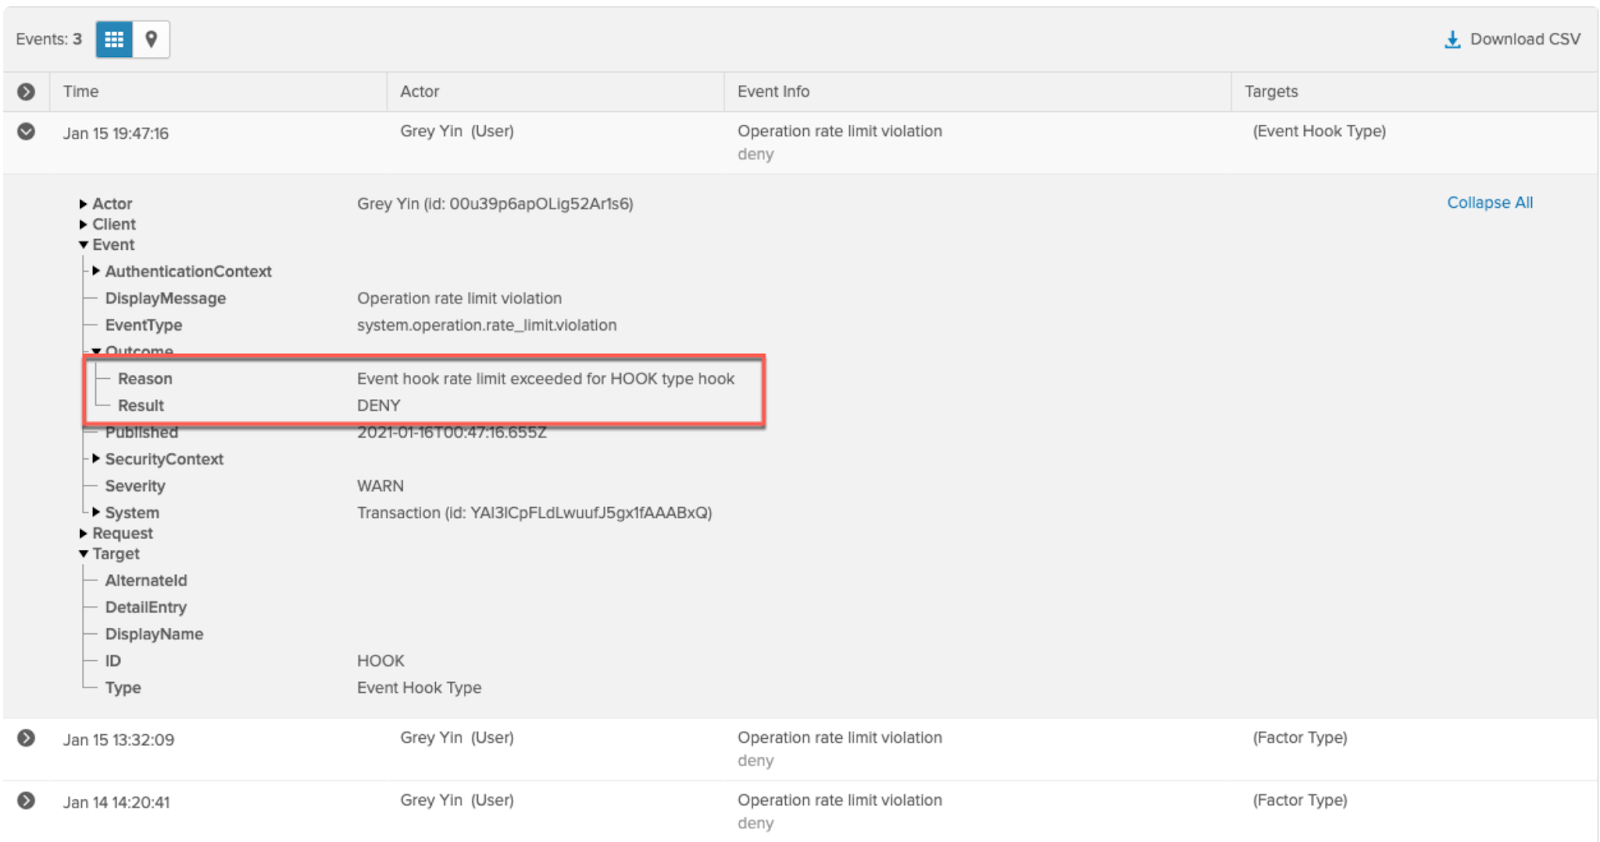
Task: Expand the Jan 14 14:20:41 event row
Action: [x=26, y=801]
